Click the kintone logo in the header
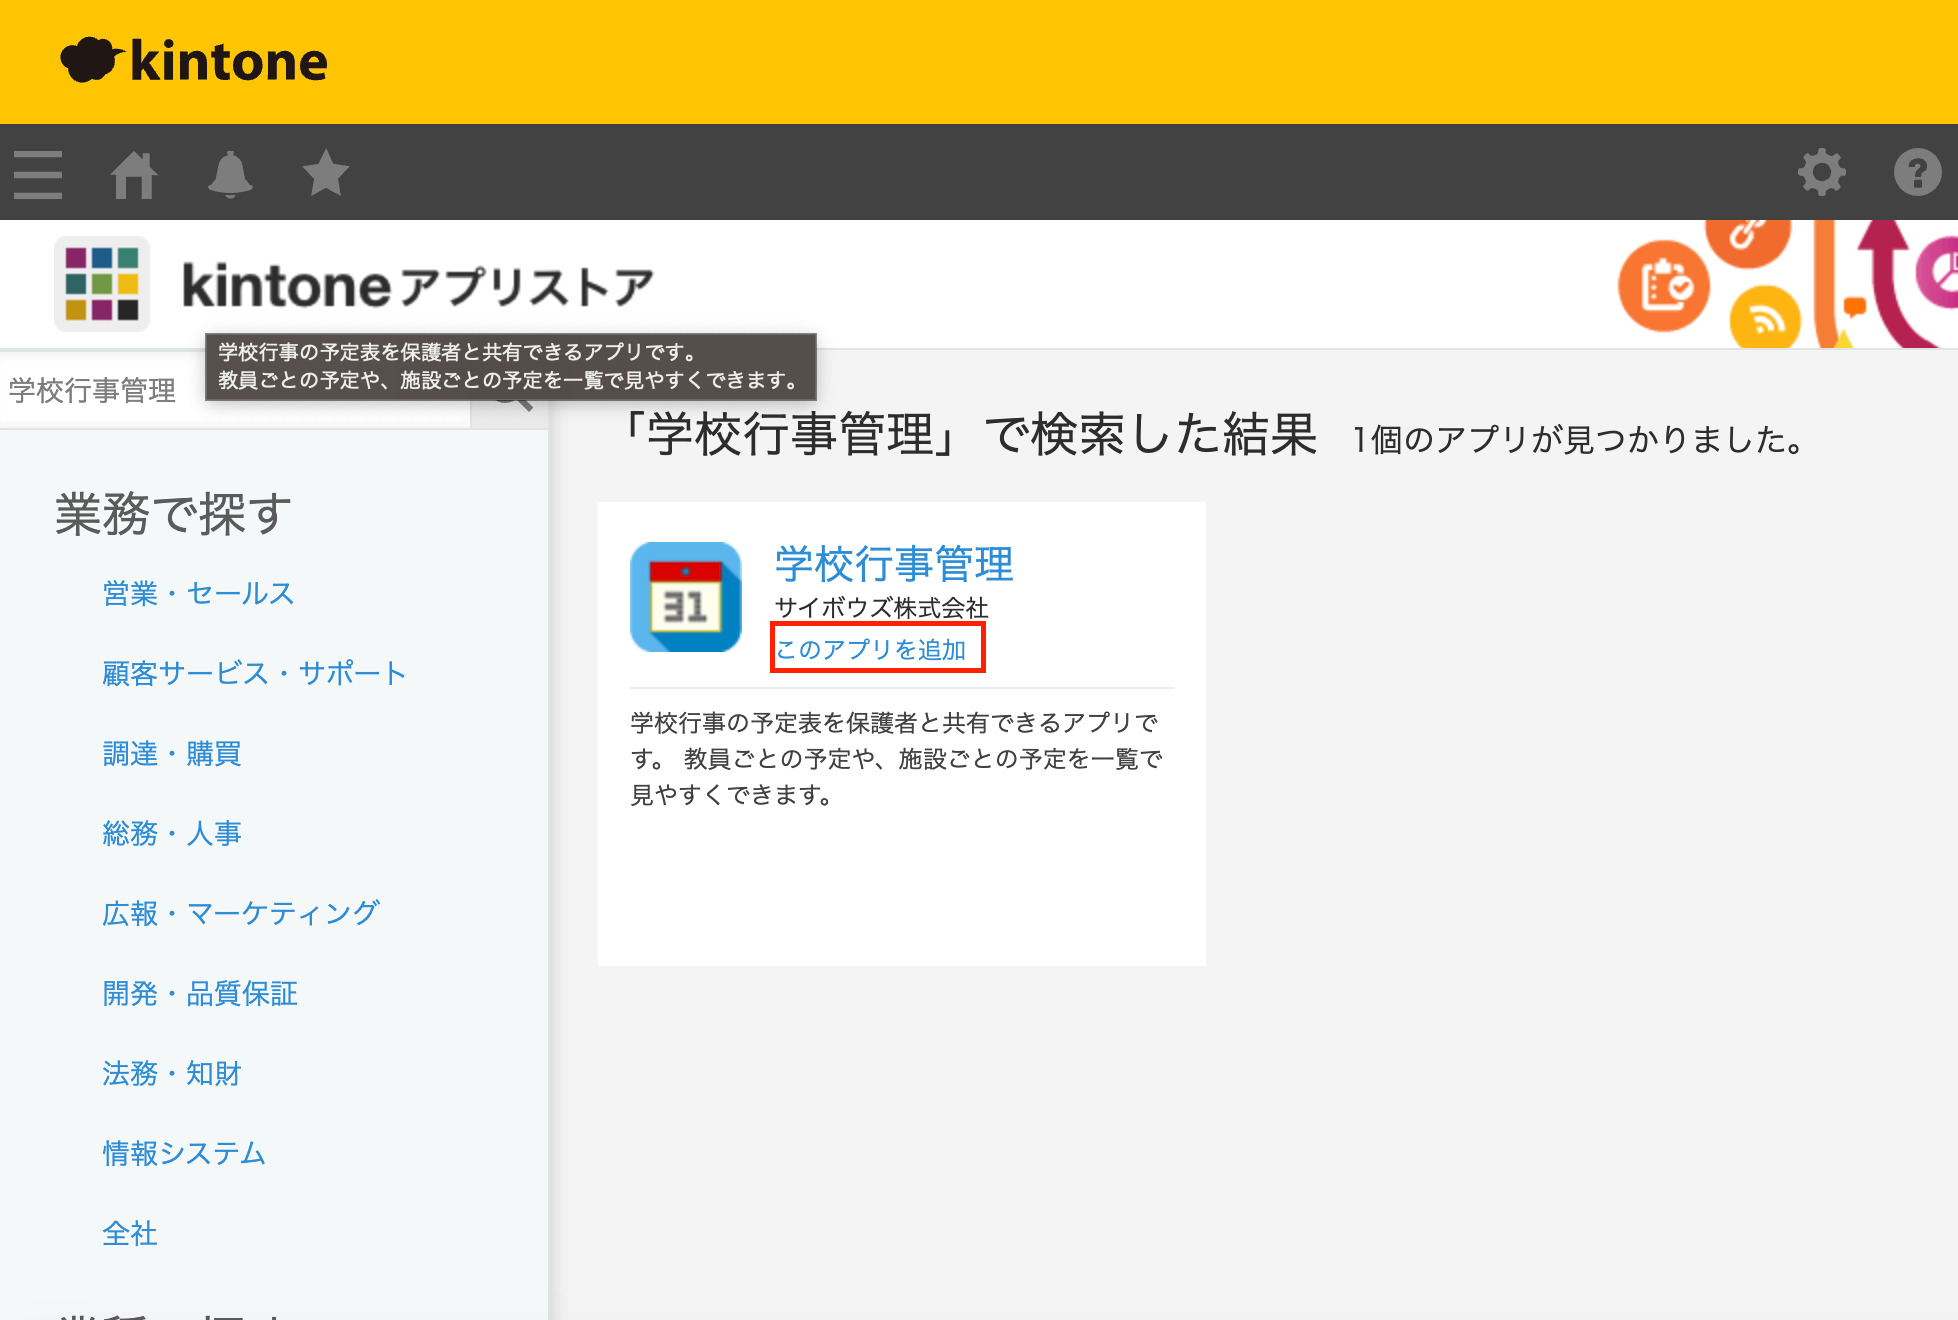 (195, 61)
